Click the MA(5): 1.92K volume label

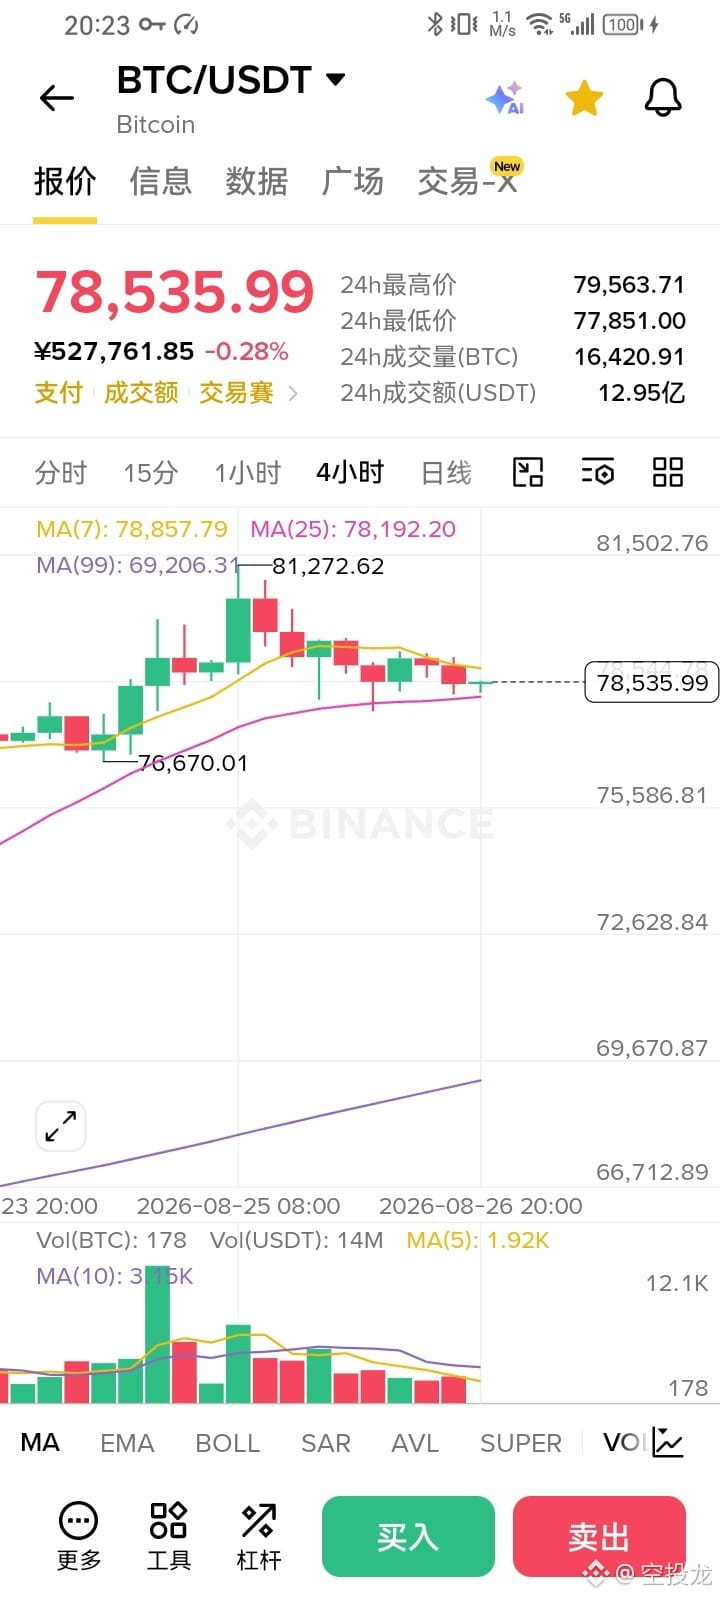point(478,1240)
